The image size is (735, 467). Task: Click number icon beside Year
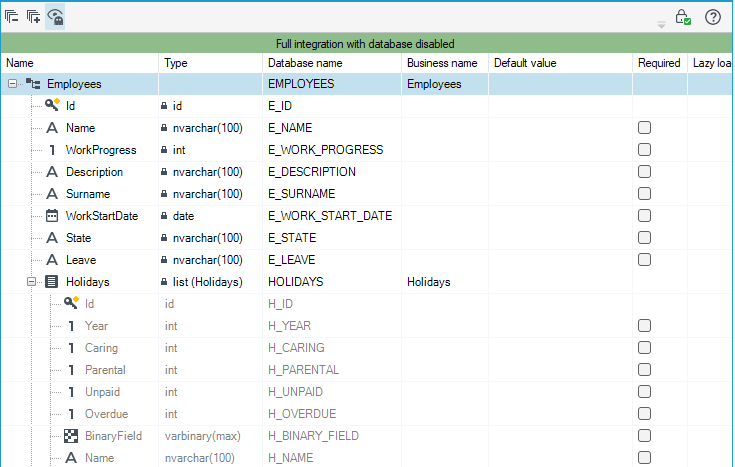click(x=71, y=326)
